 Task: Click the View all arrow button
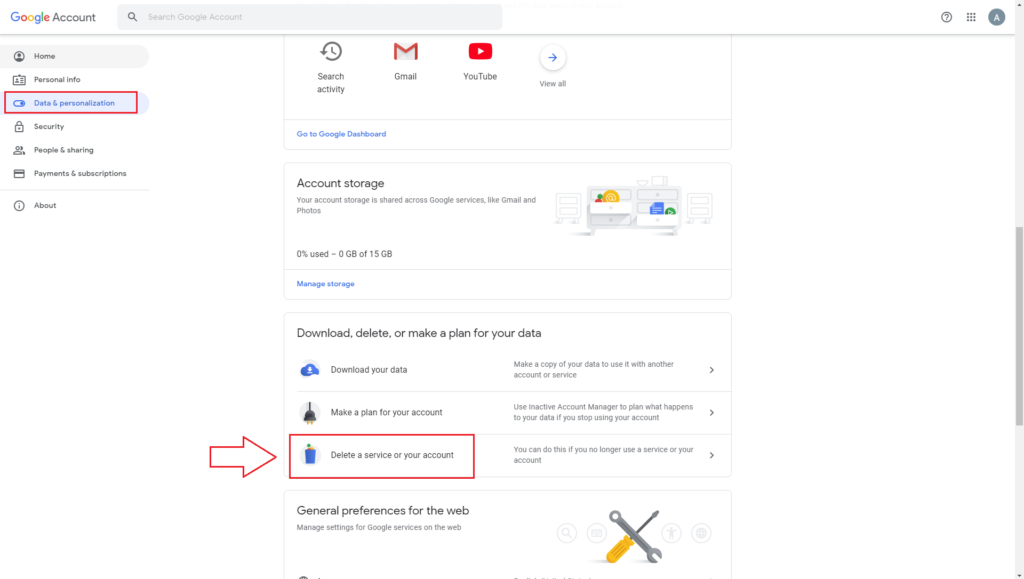click(x=552, y=57)
